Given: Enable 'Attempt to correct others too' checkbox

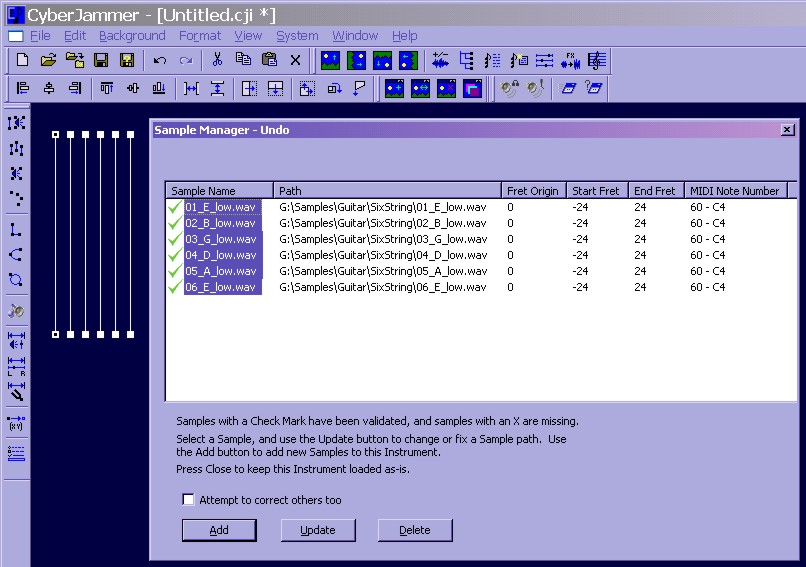Looking at the screenshot, I should pos(188,500).
